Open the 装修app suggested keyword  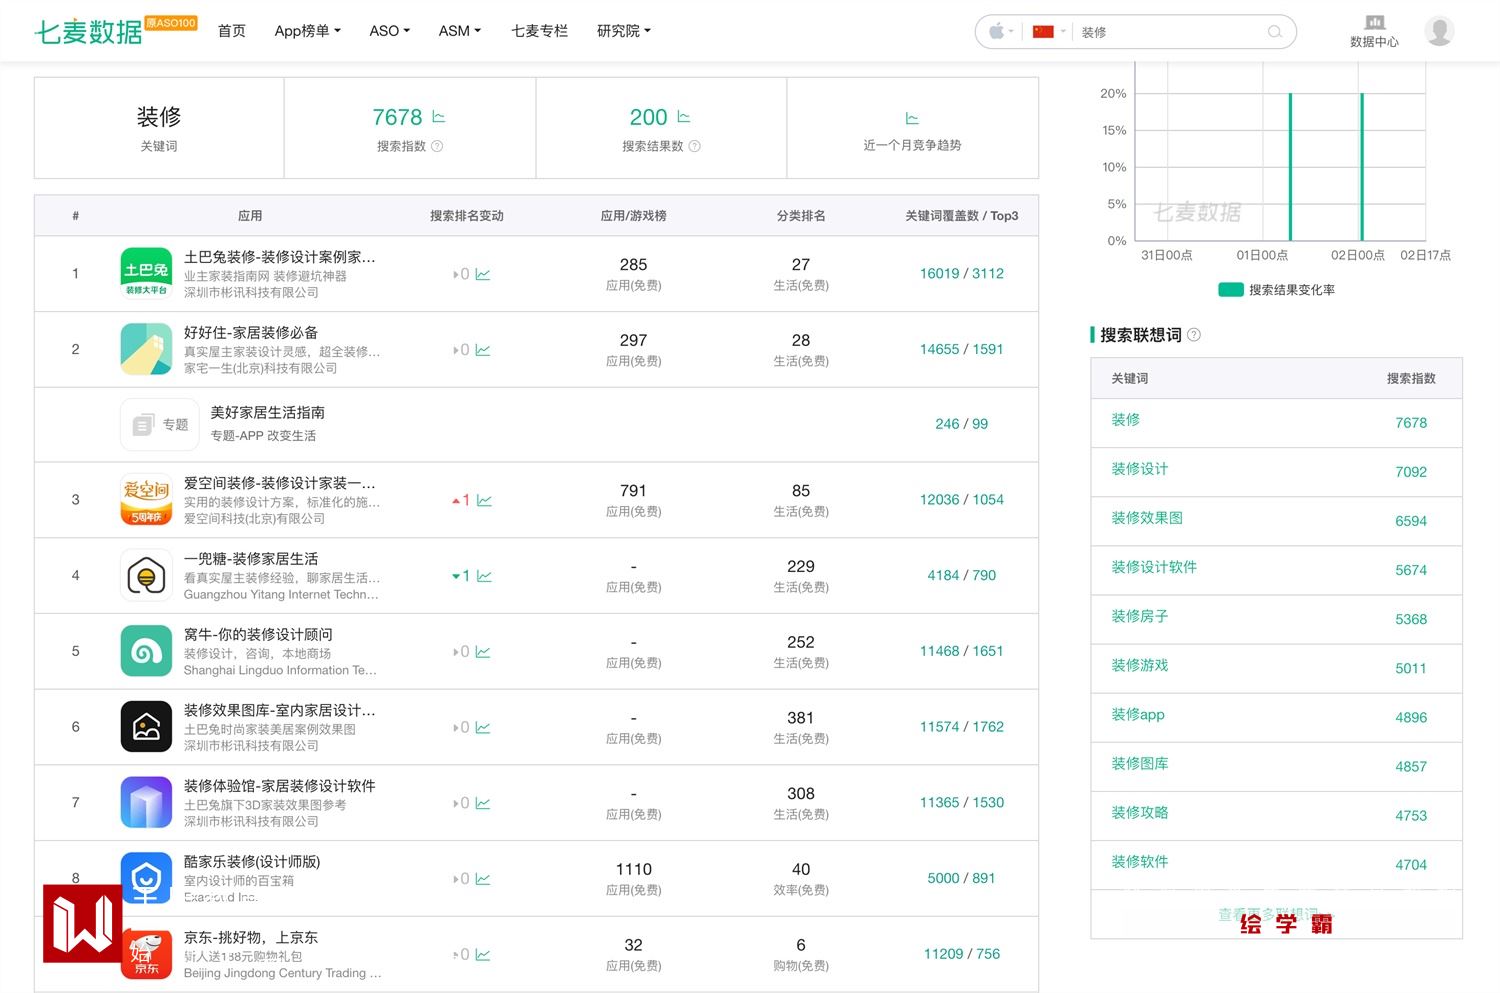tap(1138, 714)
